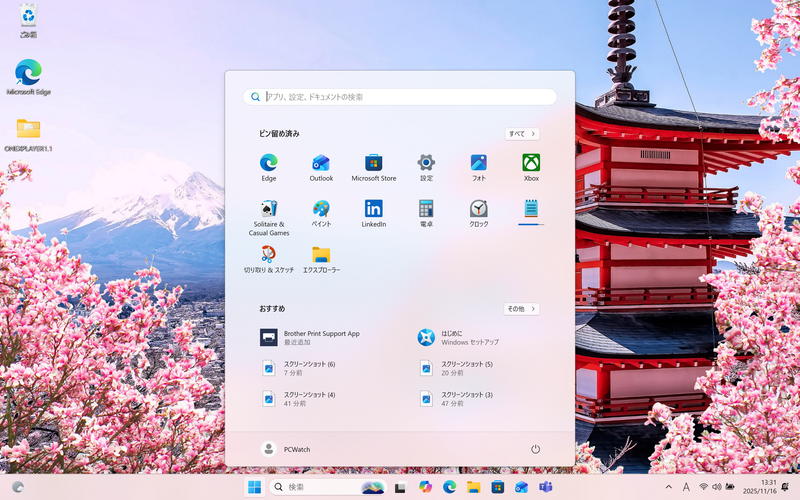Open Outlook from the taskbar
Image resolution: width=800 pixels, height=500 pixels.
point(521,487)
